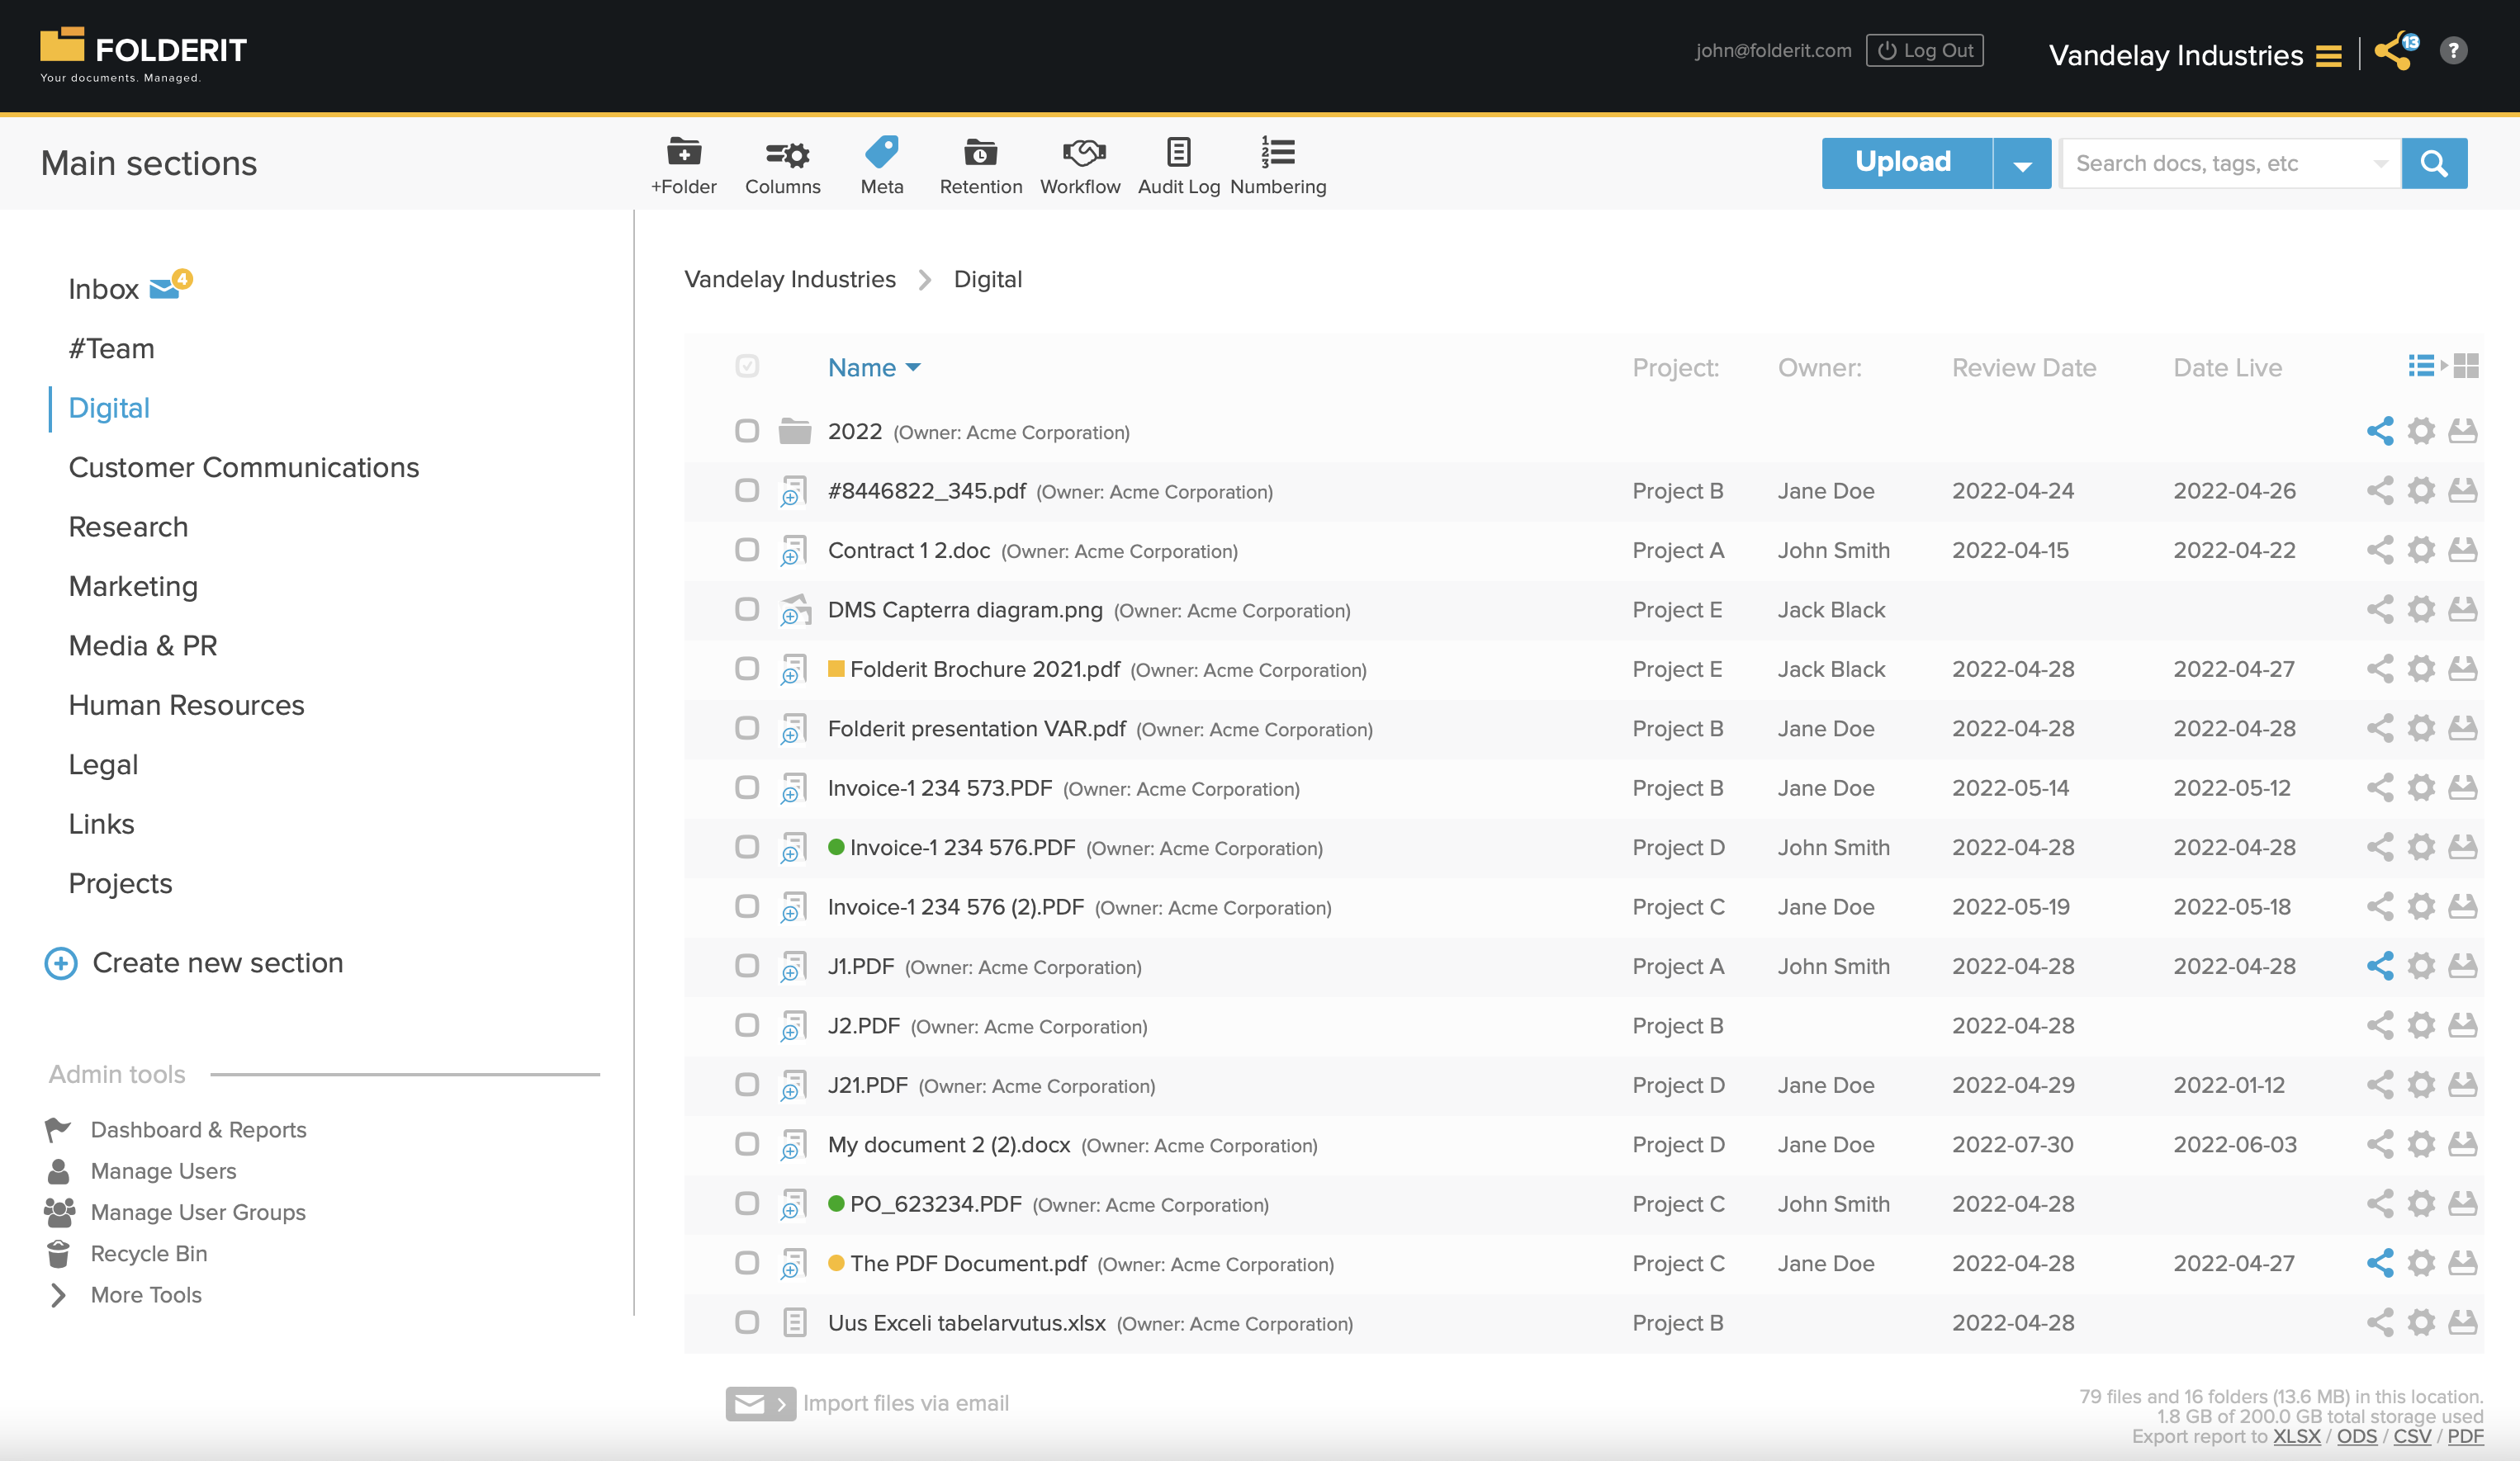Viewport: 2520px width, 1461px height.
Task: Toggle the select-all checkbox in header
Action: pyautogui.click(x=747, y=366)
